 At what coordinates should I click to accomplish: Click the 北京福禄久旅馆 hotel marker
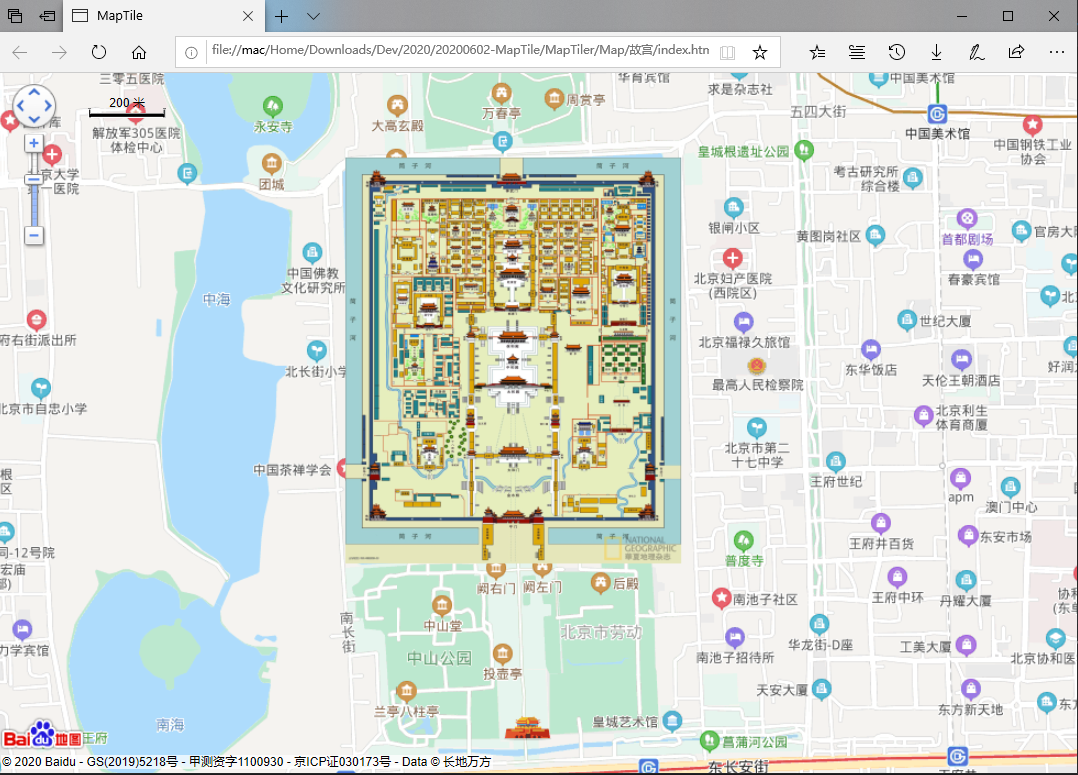tap(743, 322)
